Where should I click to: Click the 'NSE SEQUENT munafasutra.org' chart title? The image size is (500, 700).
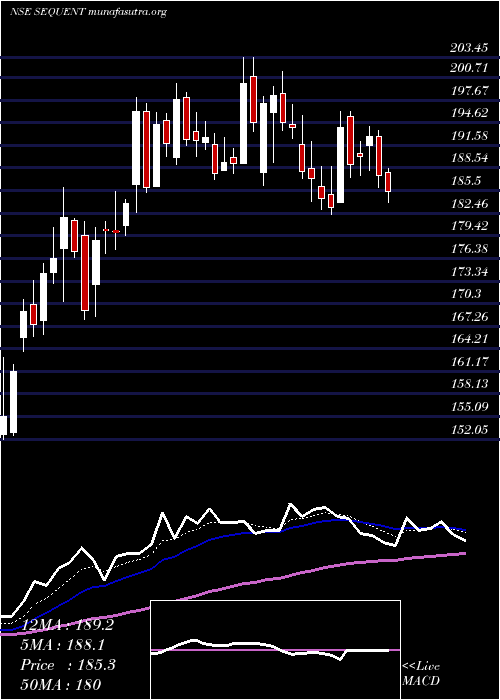tap(88, 12)
